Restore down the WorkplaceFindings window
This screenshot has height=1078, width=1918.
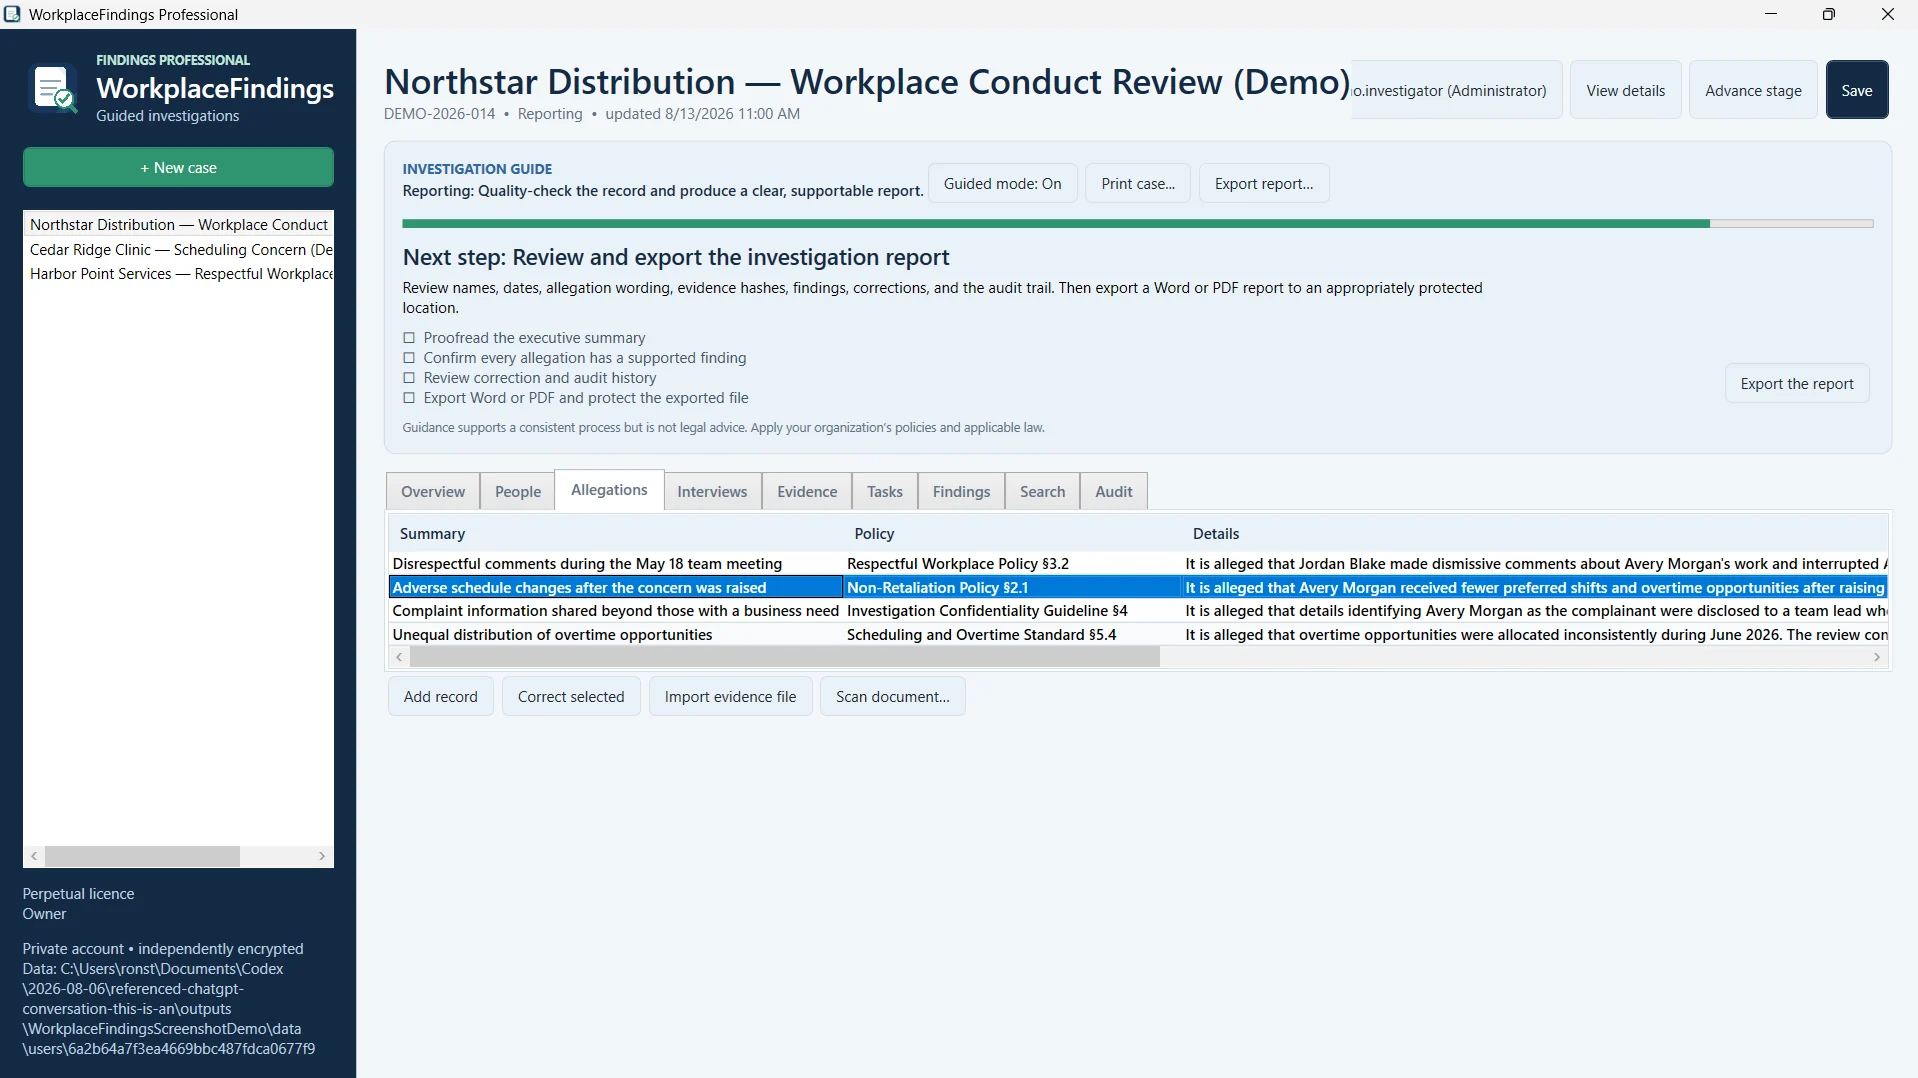[x=1829, y=14]
